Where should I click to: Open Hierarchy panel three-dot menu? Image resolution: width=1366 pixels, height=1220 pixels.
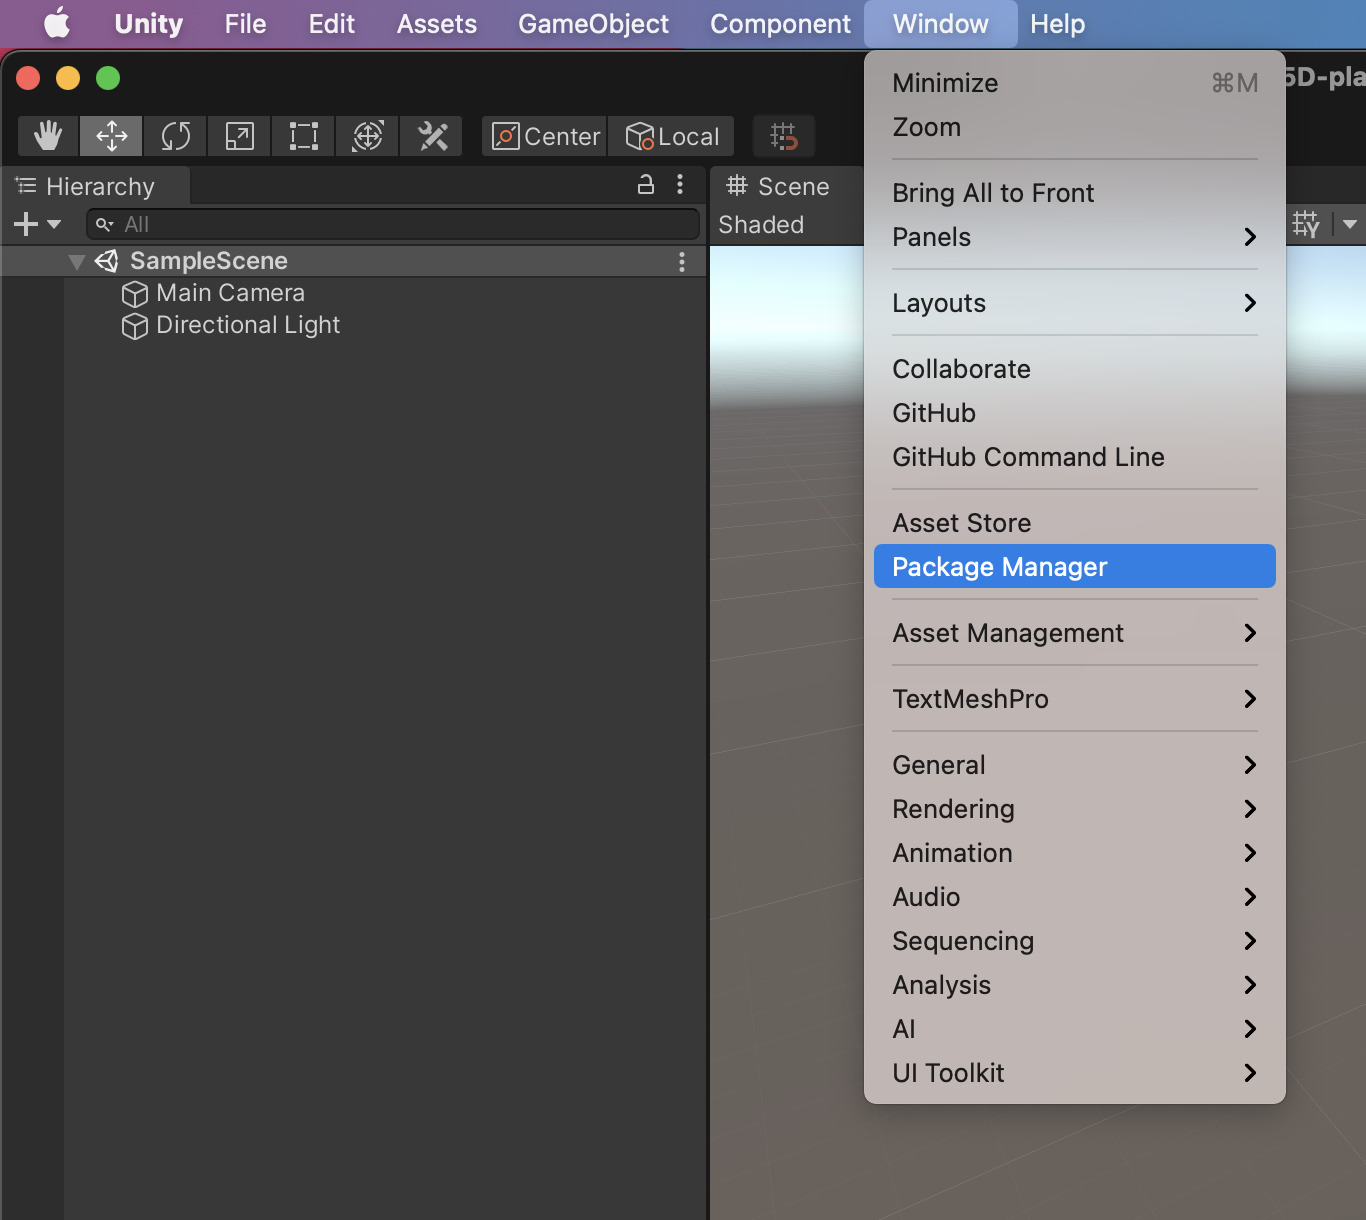[x=680, y=184]
